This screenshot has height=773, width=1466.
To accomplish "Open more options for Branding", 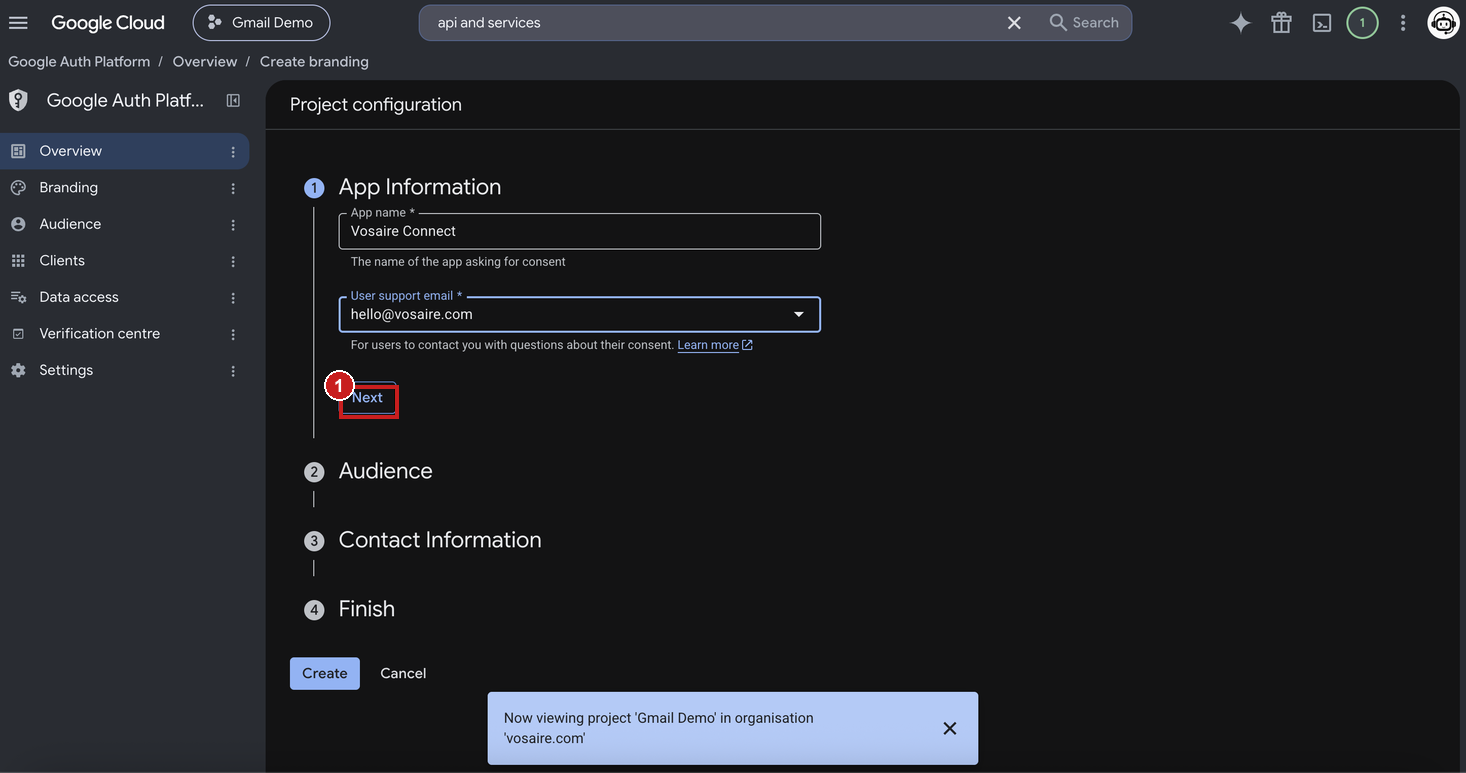I will pos(233,188).
